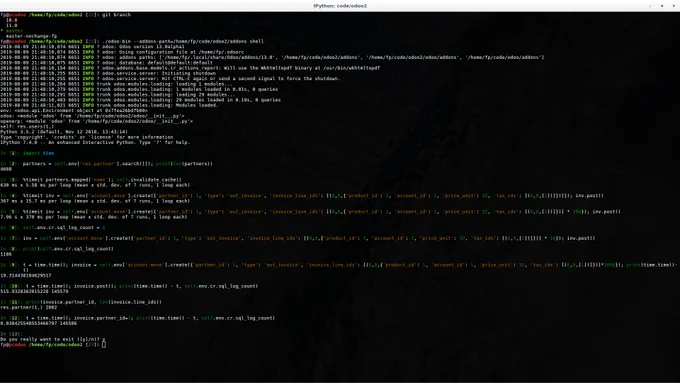Screen dimensions: 680x383
Task: Click the "Hit CTRL-C again" log line
Action: [170, 79]
